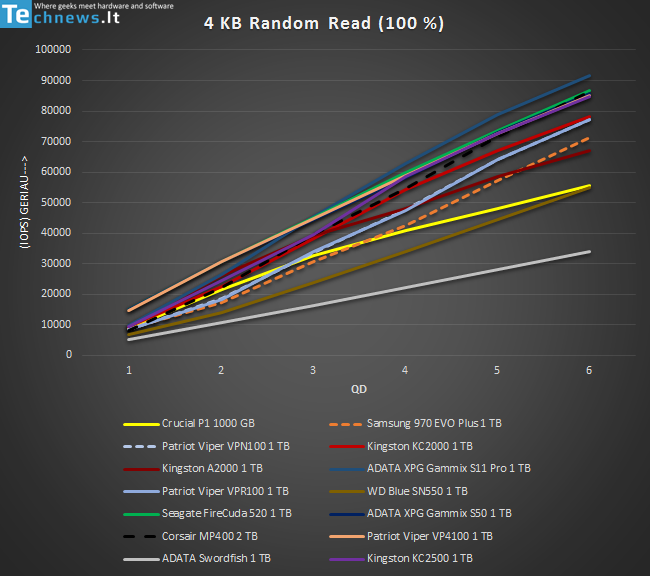Screen dimensions: 650x576
Task: Click the 'ADATA XPG Gammix S11 Pro 1 TB' label
Action: [449, 469]
